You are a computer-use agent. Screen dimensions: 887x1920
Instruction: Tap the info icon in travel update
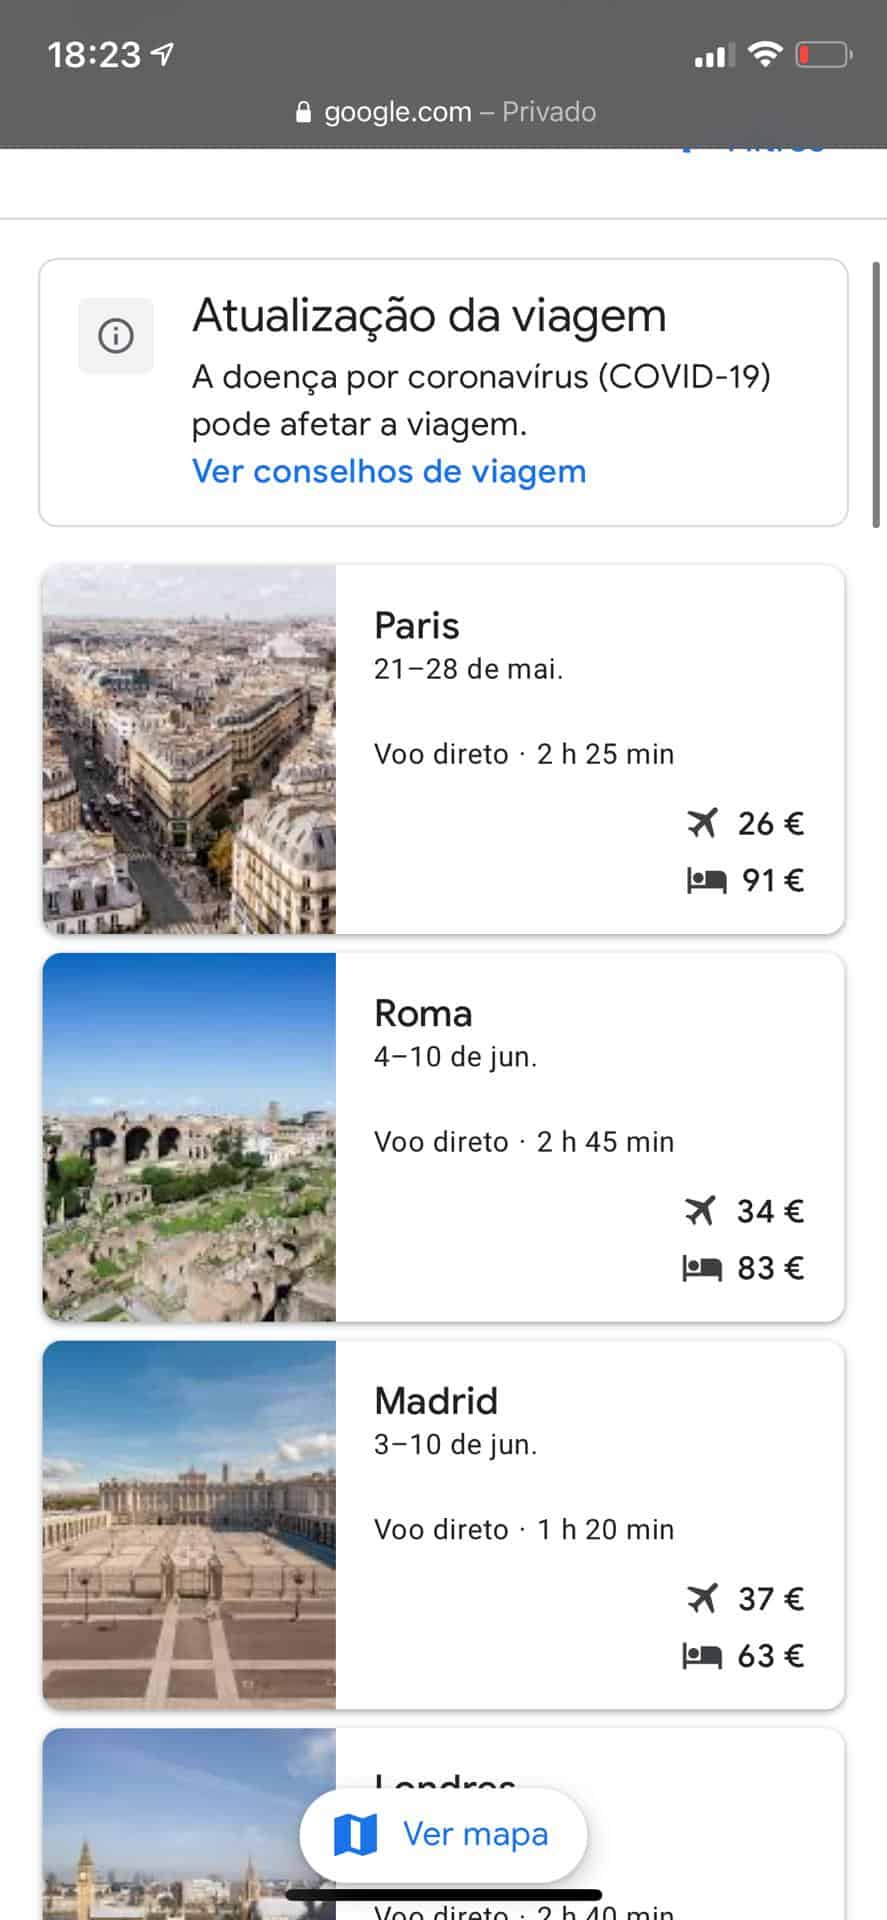[116, 336]
